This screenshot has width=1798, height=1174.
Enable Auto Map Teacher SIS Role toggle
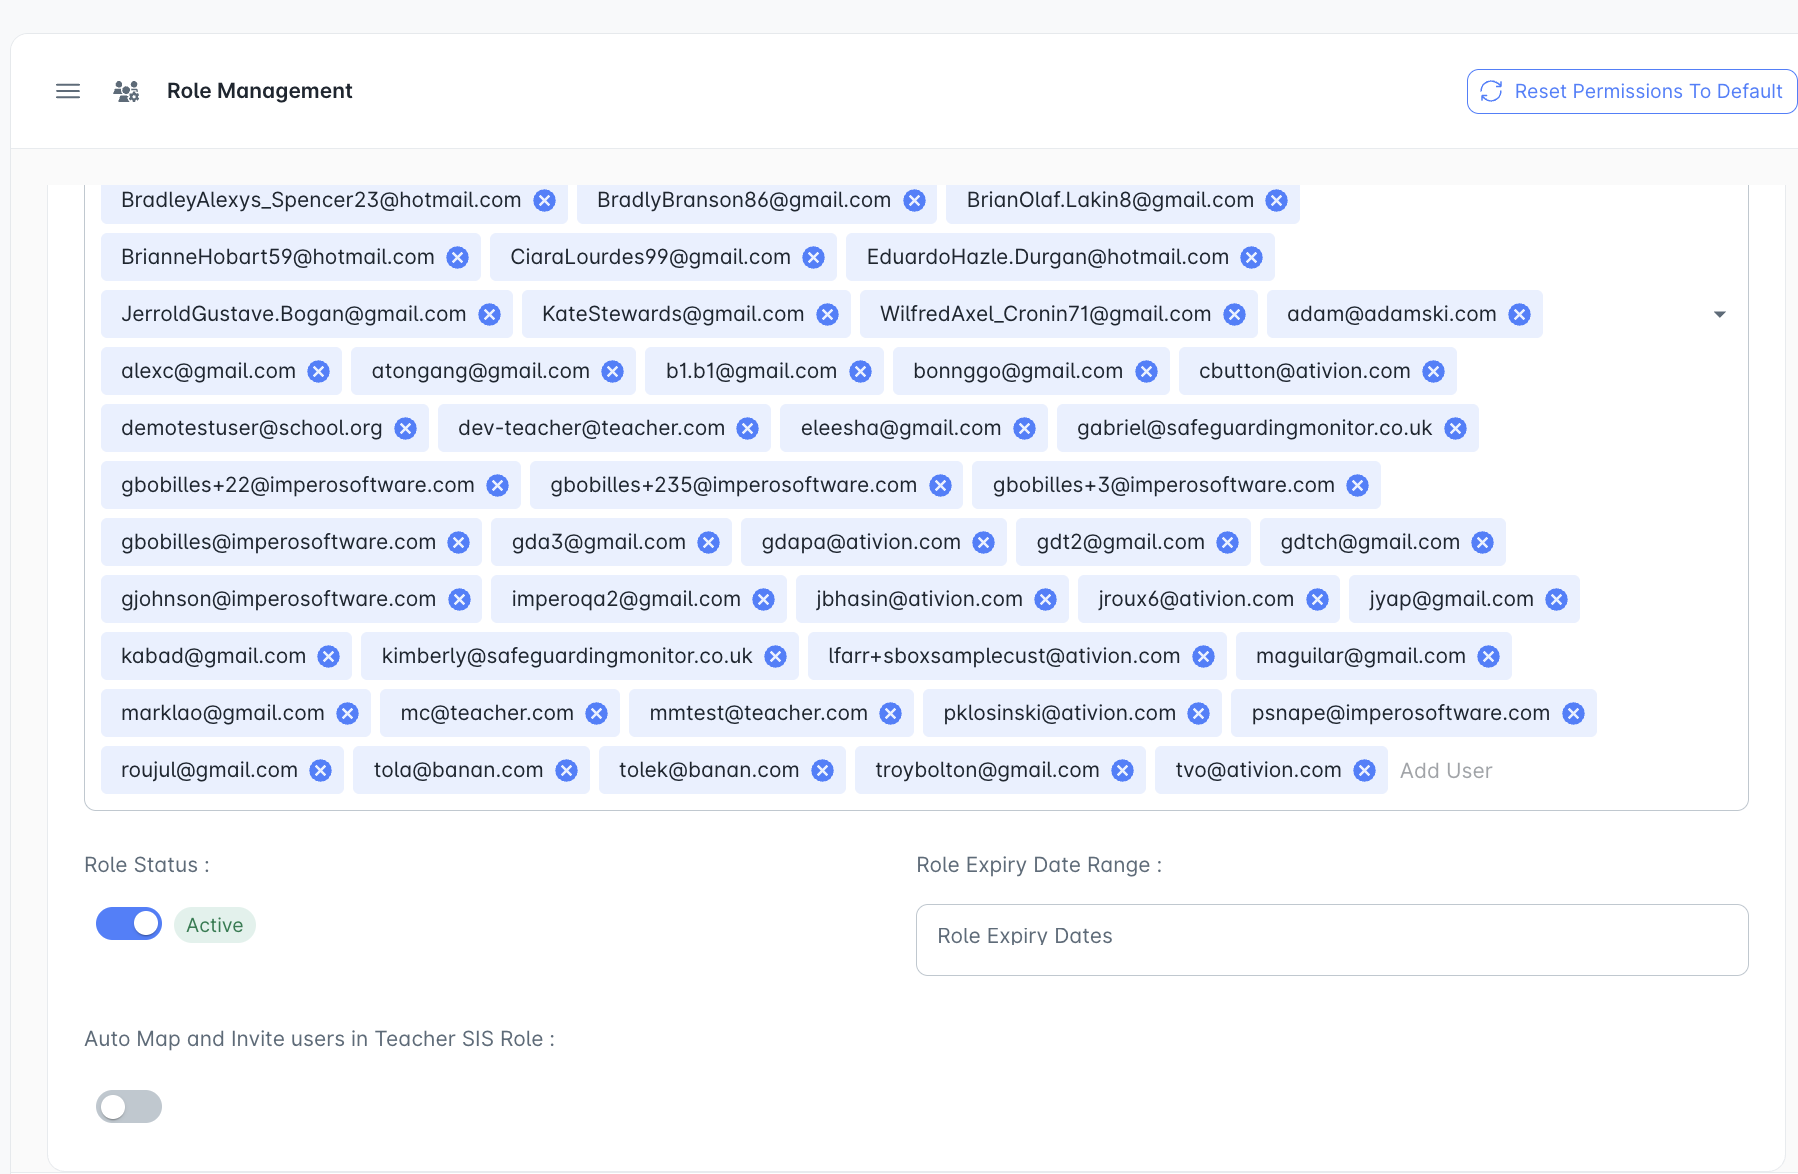(129, 1107)
